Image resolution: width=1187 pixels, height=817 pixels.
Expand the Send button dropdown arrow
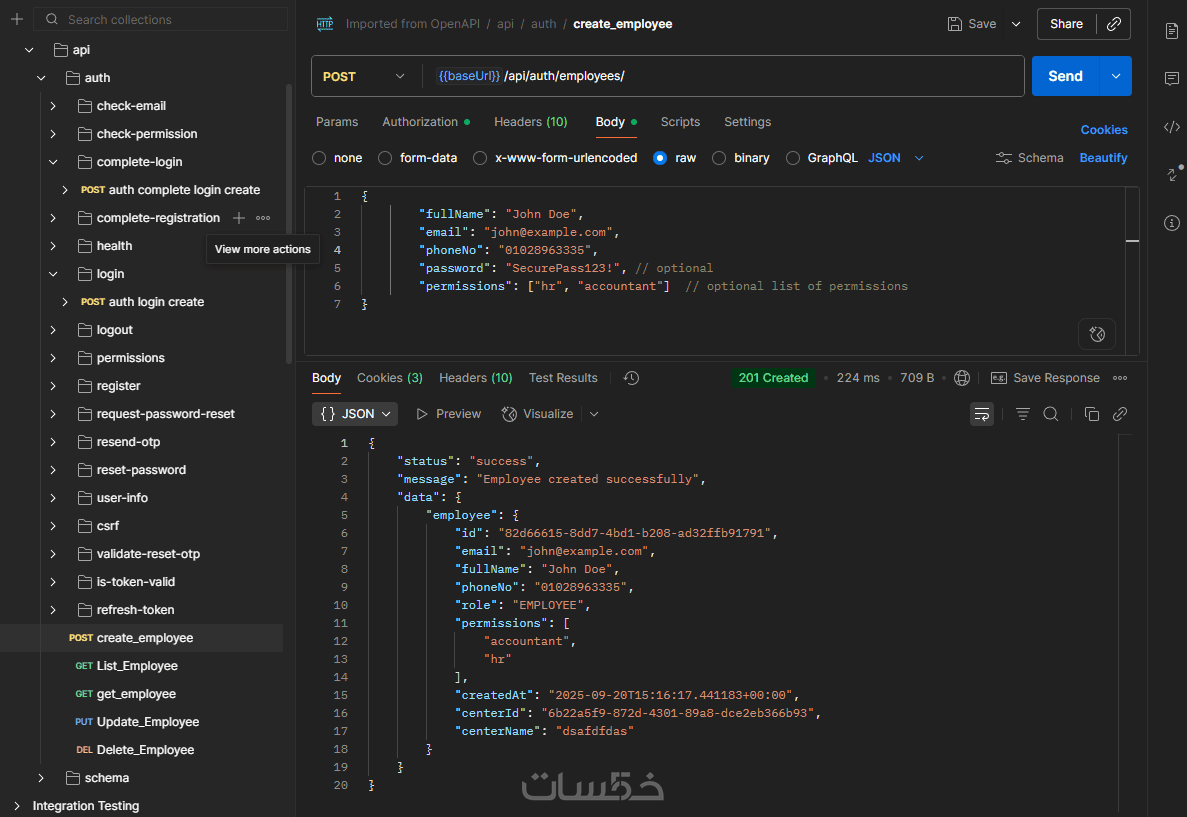pyautogui.click(x=1116, y=76)
